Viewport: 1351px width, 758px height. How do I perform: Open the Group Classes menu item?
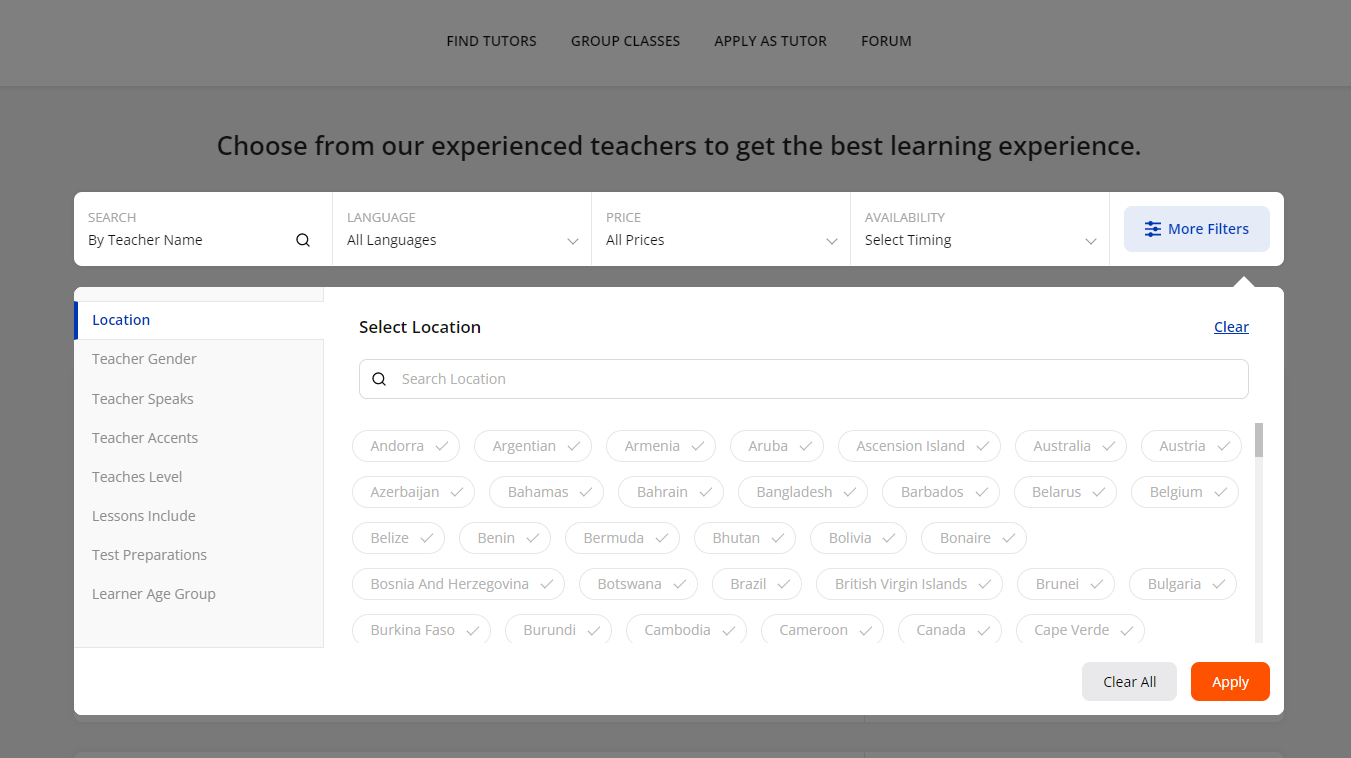click(x=625, y=41)
